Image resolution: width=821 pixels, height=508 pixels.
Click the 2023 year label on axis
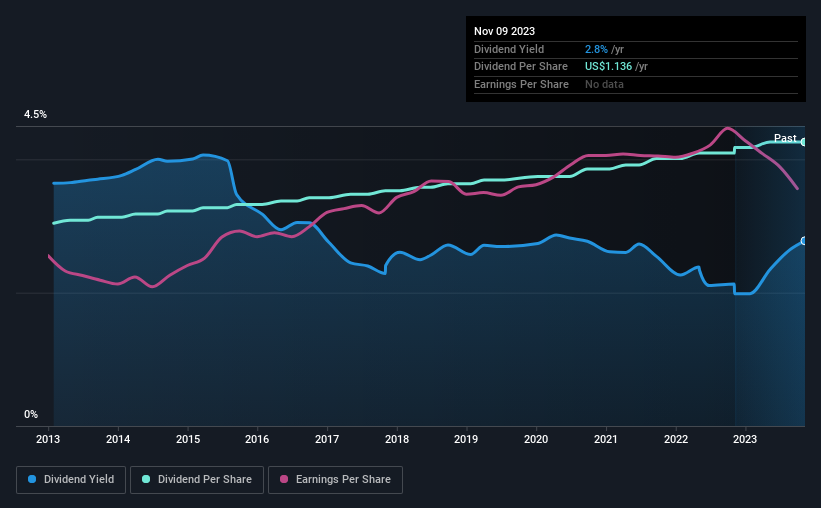click(745, 439)
